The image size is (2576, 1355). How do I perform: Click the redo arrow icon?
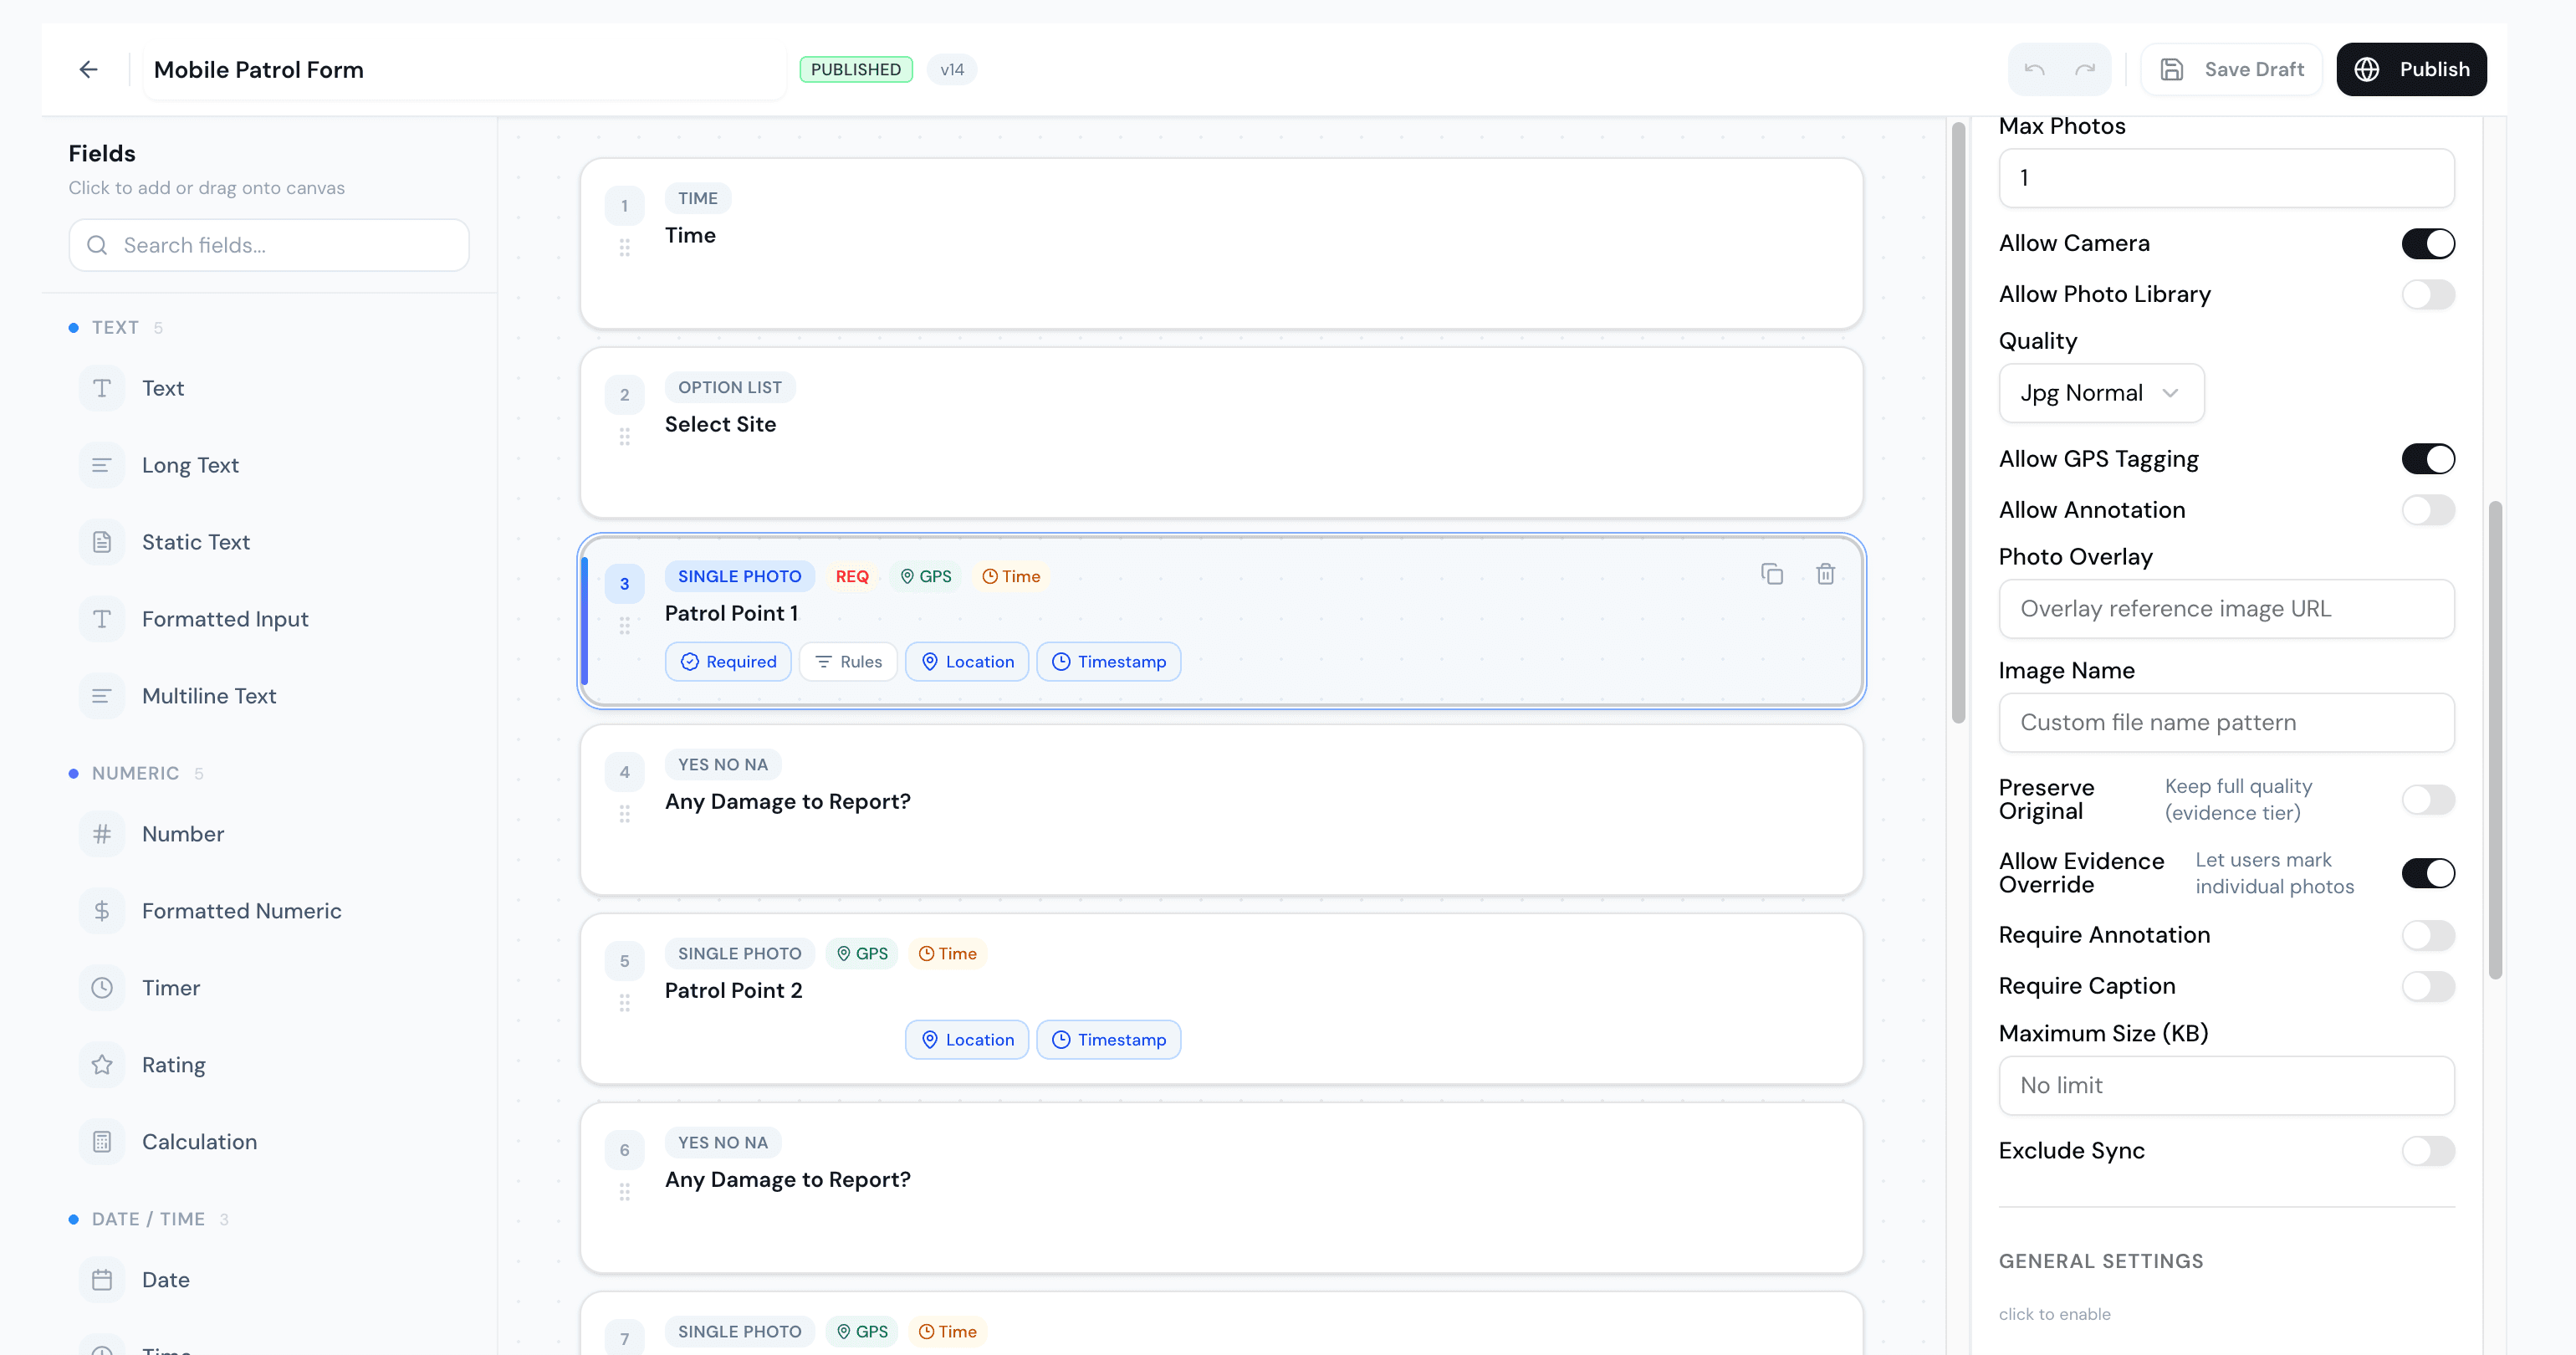pos(2085,69)
